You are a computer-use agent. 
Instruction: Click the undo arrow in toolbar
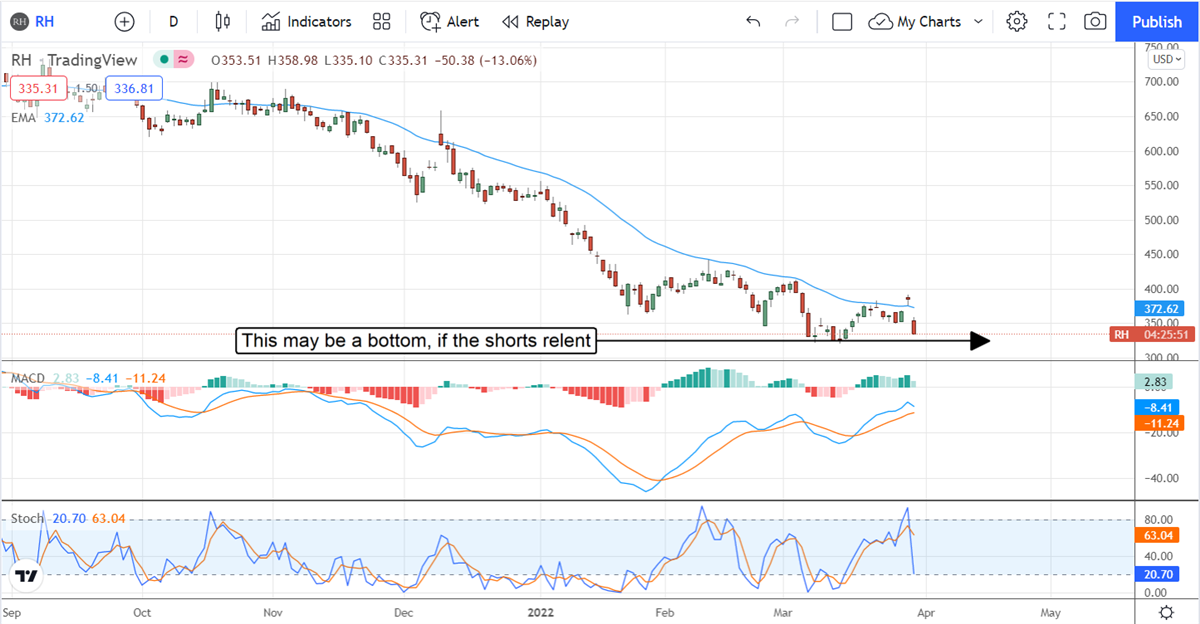[753, 21]
